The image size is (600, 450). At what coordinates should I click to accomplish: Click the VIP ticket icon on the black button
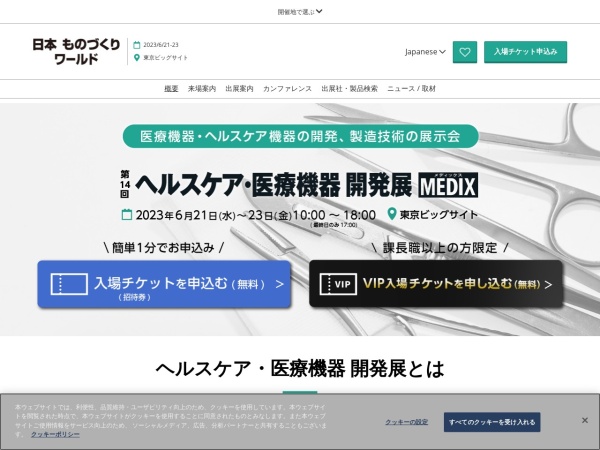click(x=338, y=284)
